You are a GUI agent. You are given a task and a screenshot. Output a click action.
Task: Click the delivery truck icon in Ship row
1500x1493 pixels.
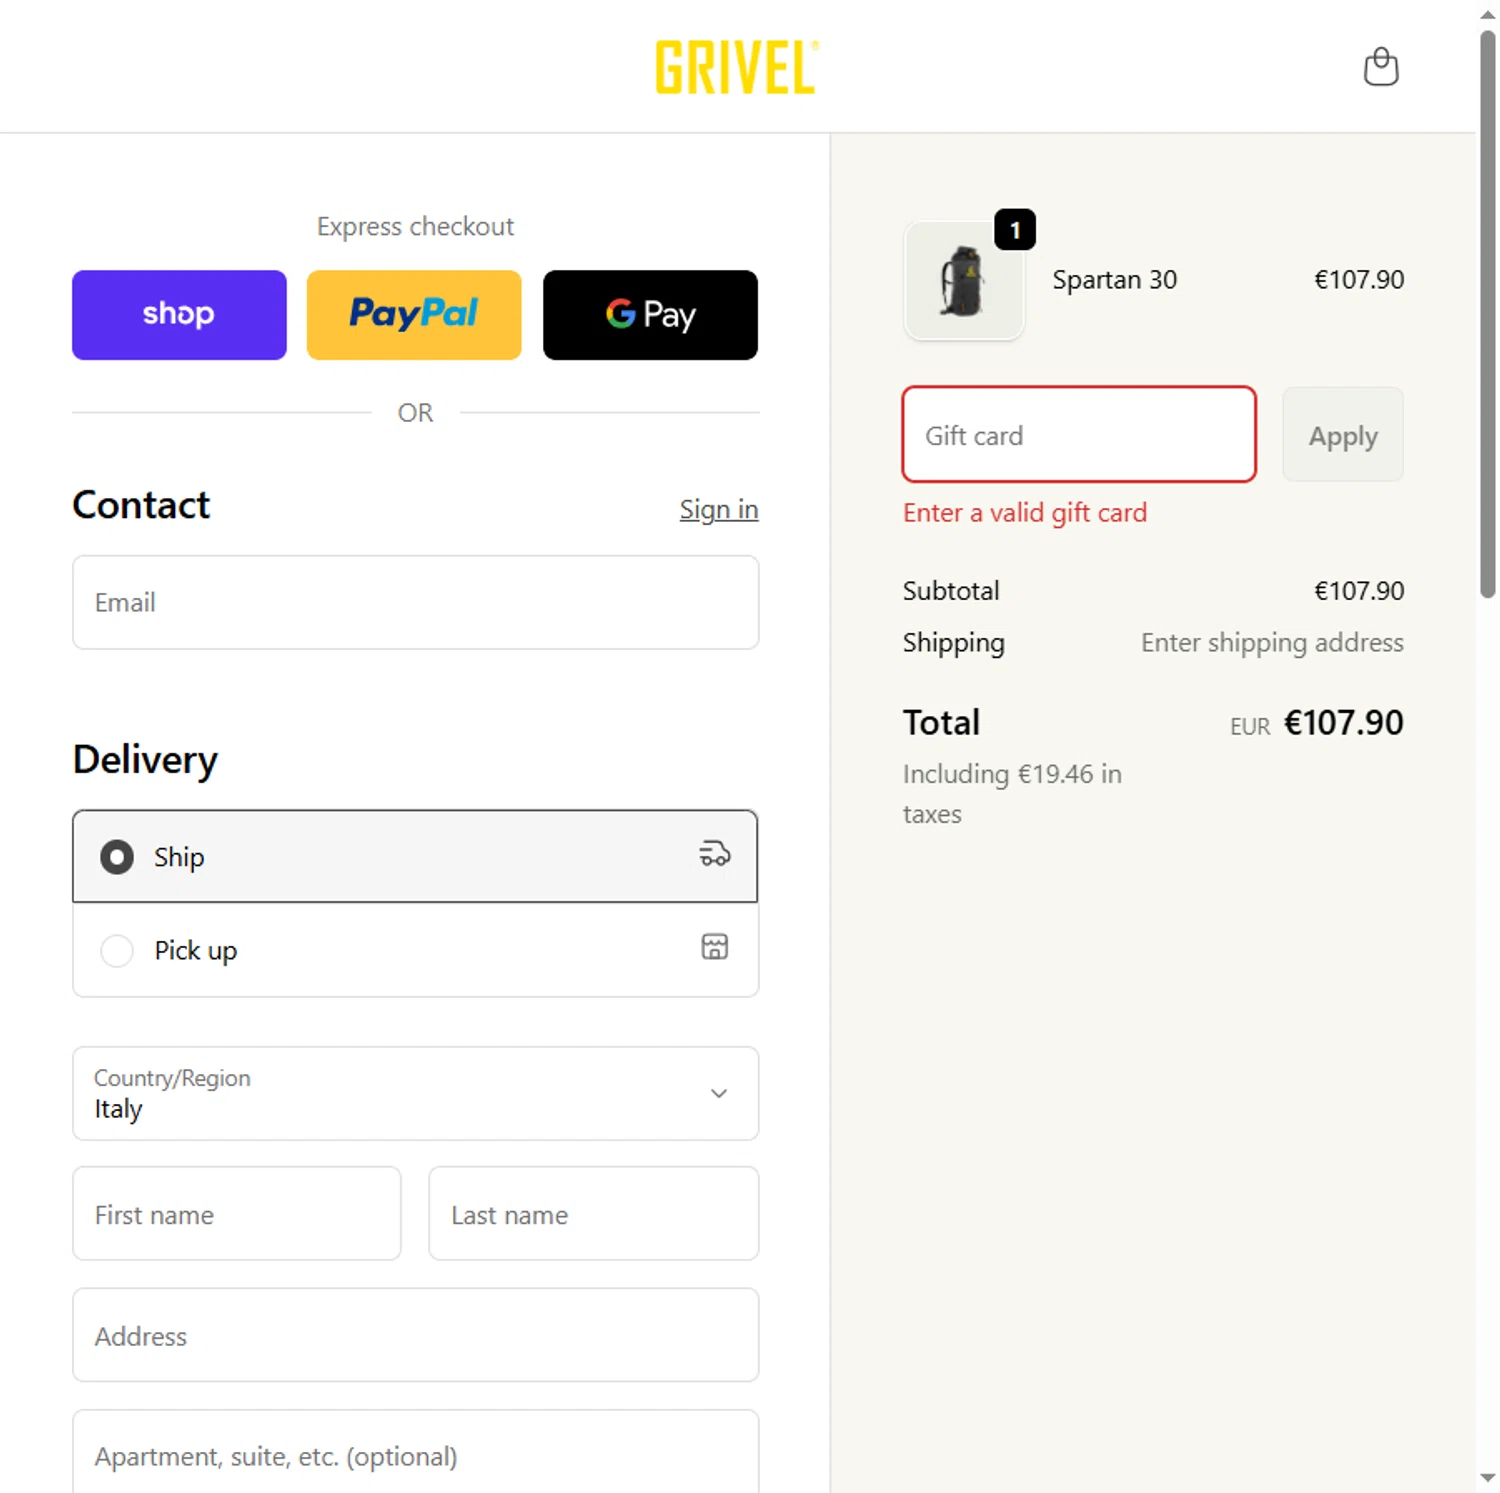click(714, 854)
